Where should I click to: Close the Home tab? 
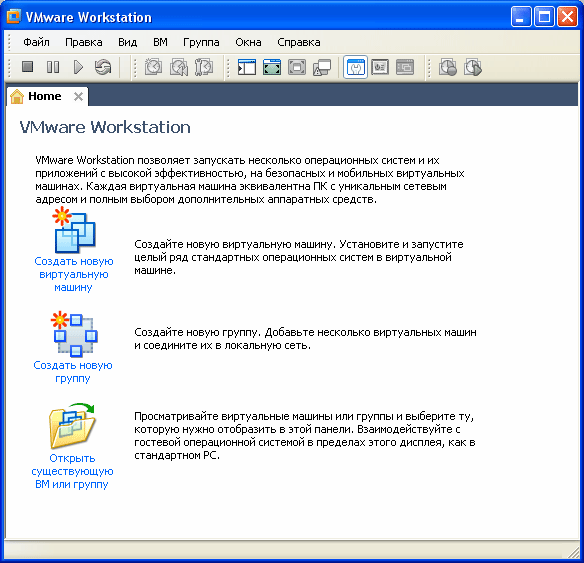pyautogui.click(x=78, y=97)
